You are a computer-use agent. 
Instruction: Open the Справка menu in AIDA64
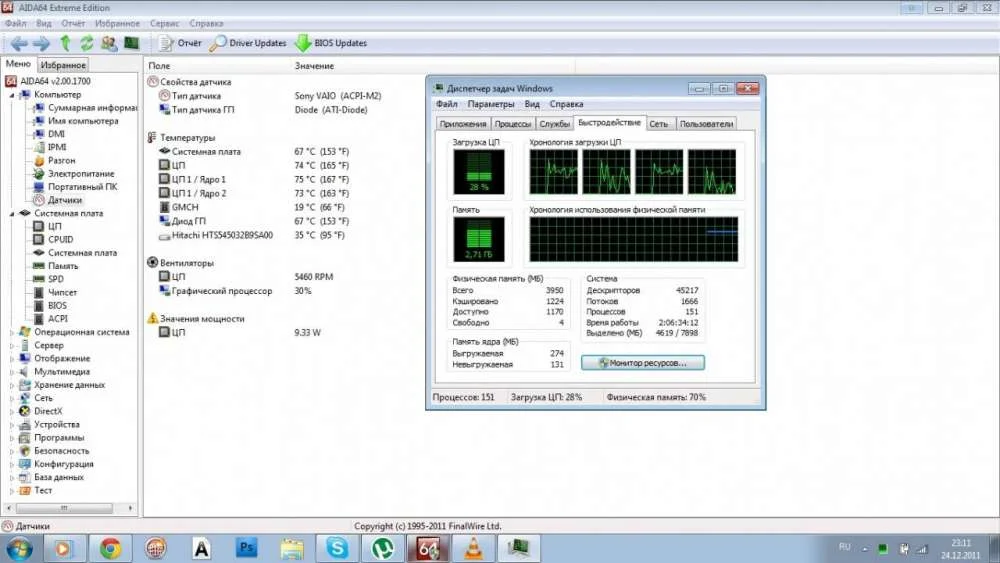coord(206,23)
